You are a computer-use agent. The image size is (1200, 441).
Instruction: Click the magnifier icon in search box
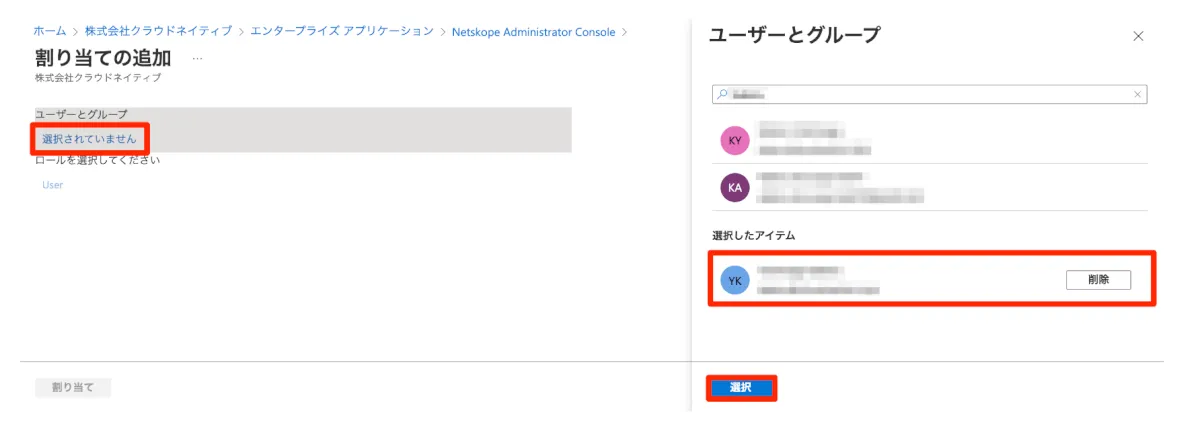722,94
